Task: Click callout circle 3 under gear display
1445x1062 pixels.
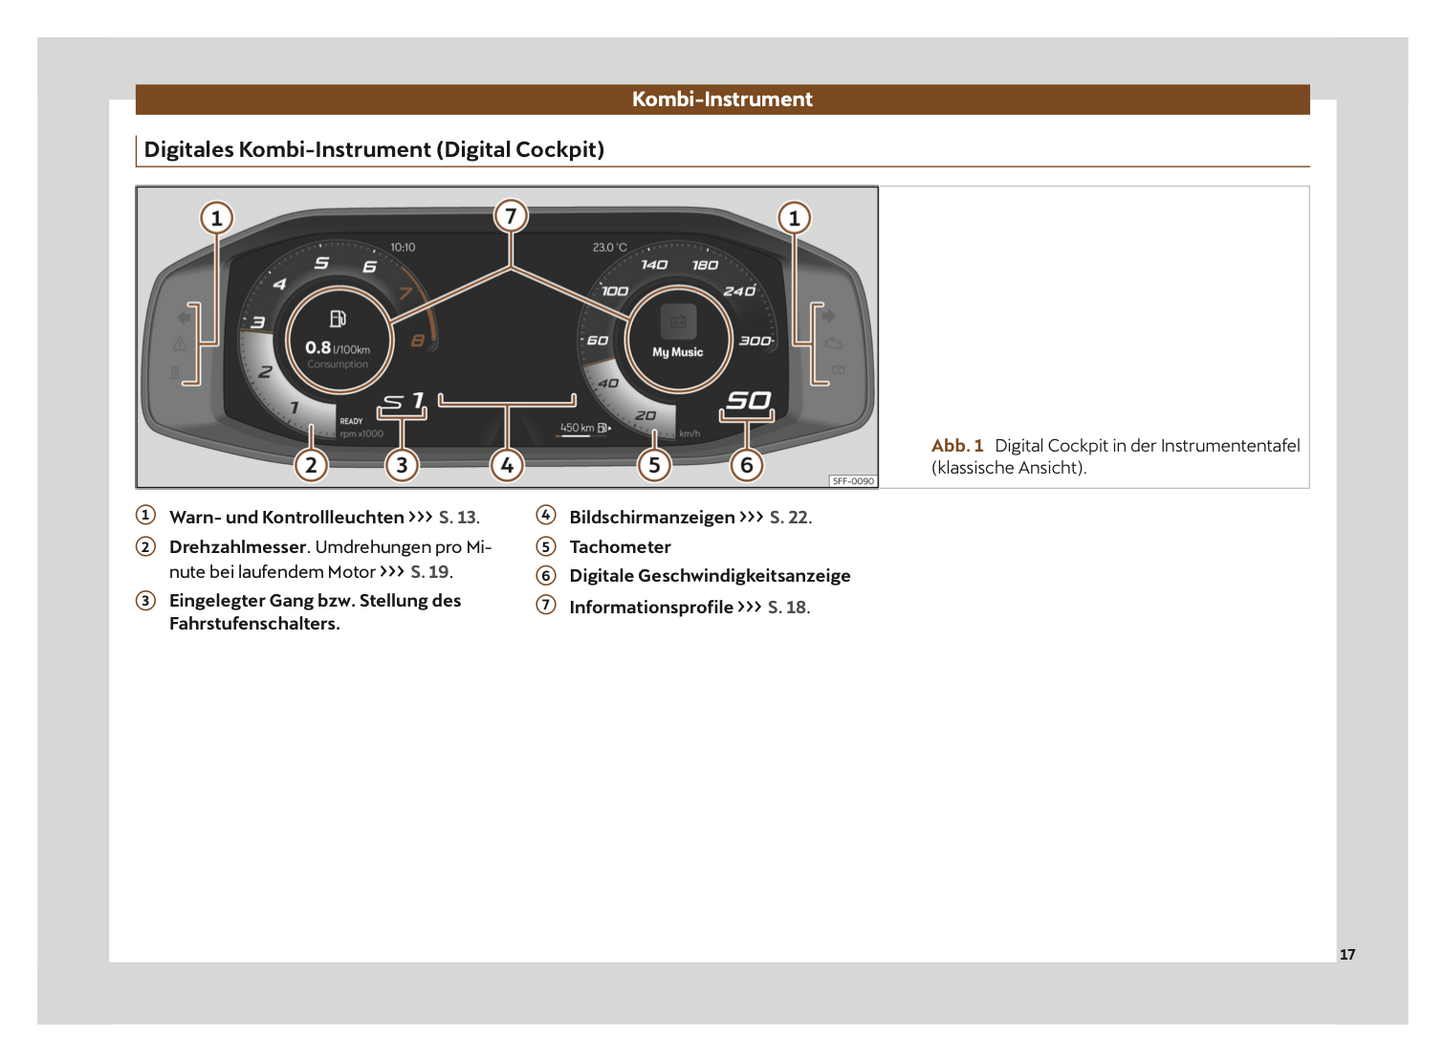Action: point(402,465)
